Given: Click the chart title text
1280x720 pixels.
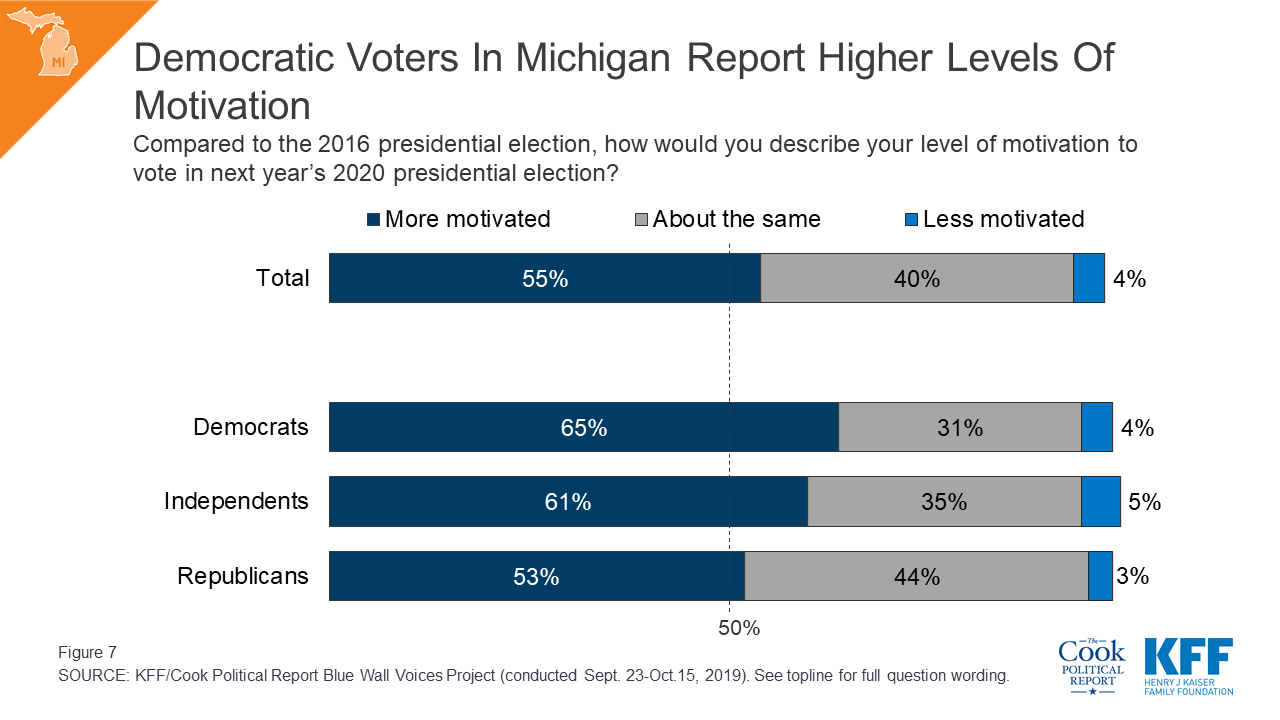Looking at the screenshot, I should point(623,80).
